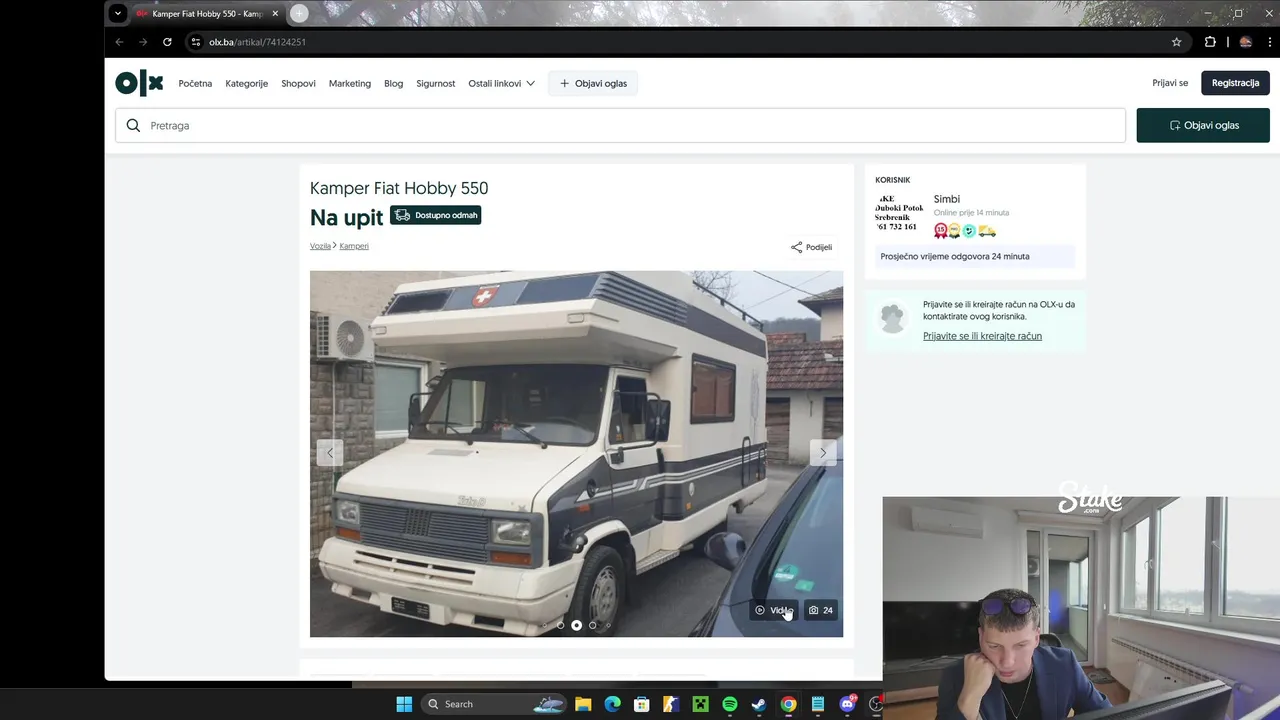Click Prijavi se

1170,83
